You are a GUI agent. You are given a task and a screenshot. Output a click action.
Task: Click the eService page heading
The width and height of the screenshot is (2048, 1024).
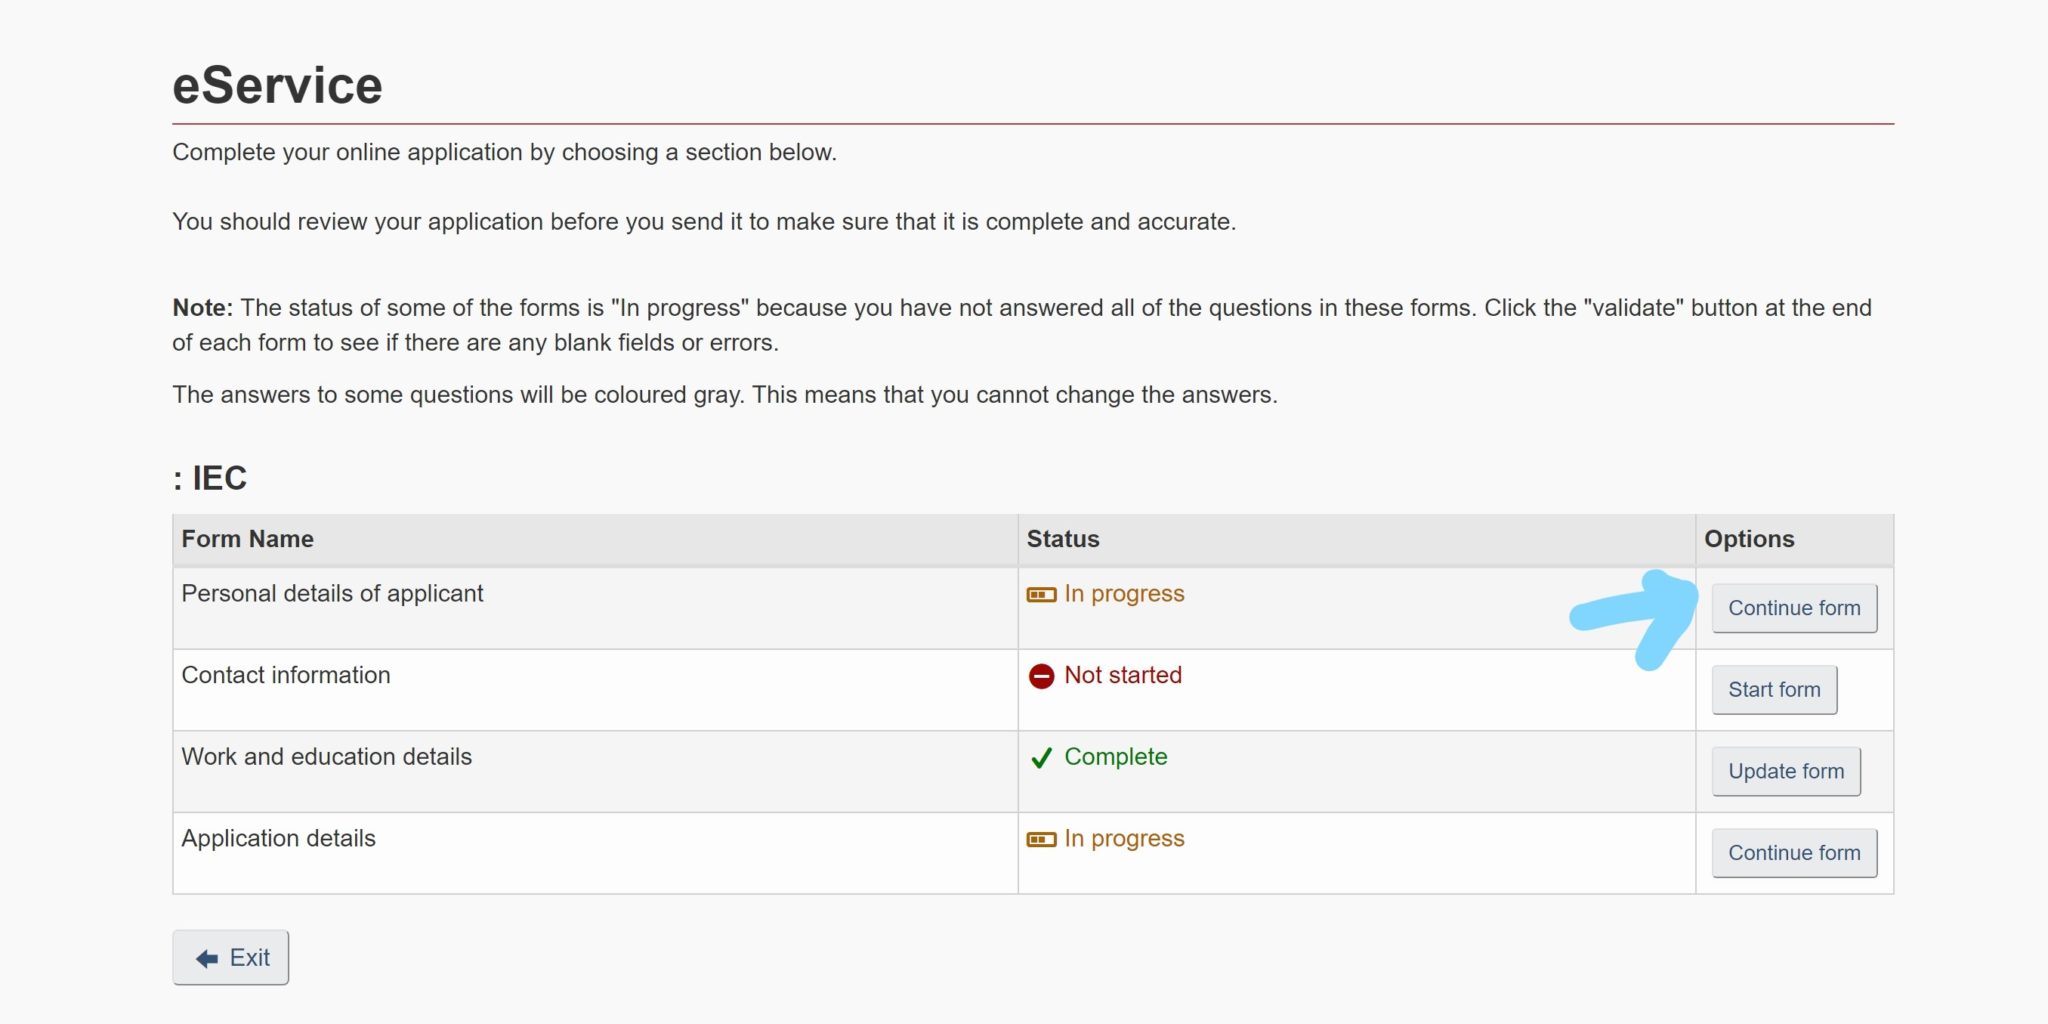tap(277, 86)
